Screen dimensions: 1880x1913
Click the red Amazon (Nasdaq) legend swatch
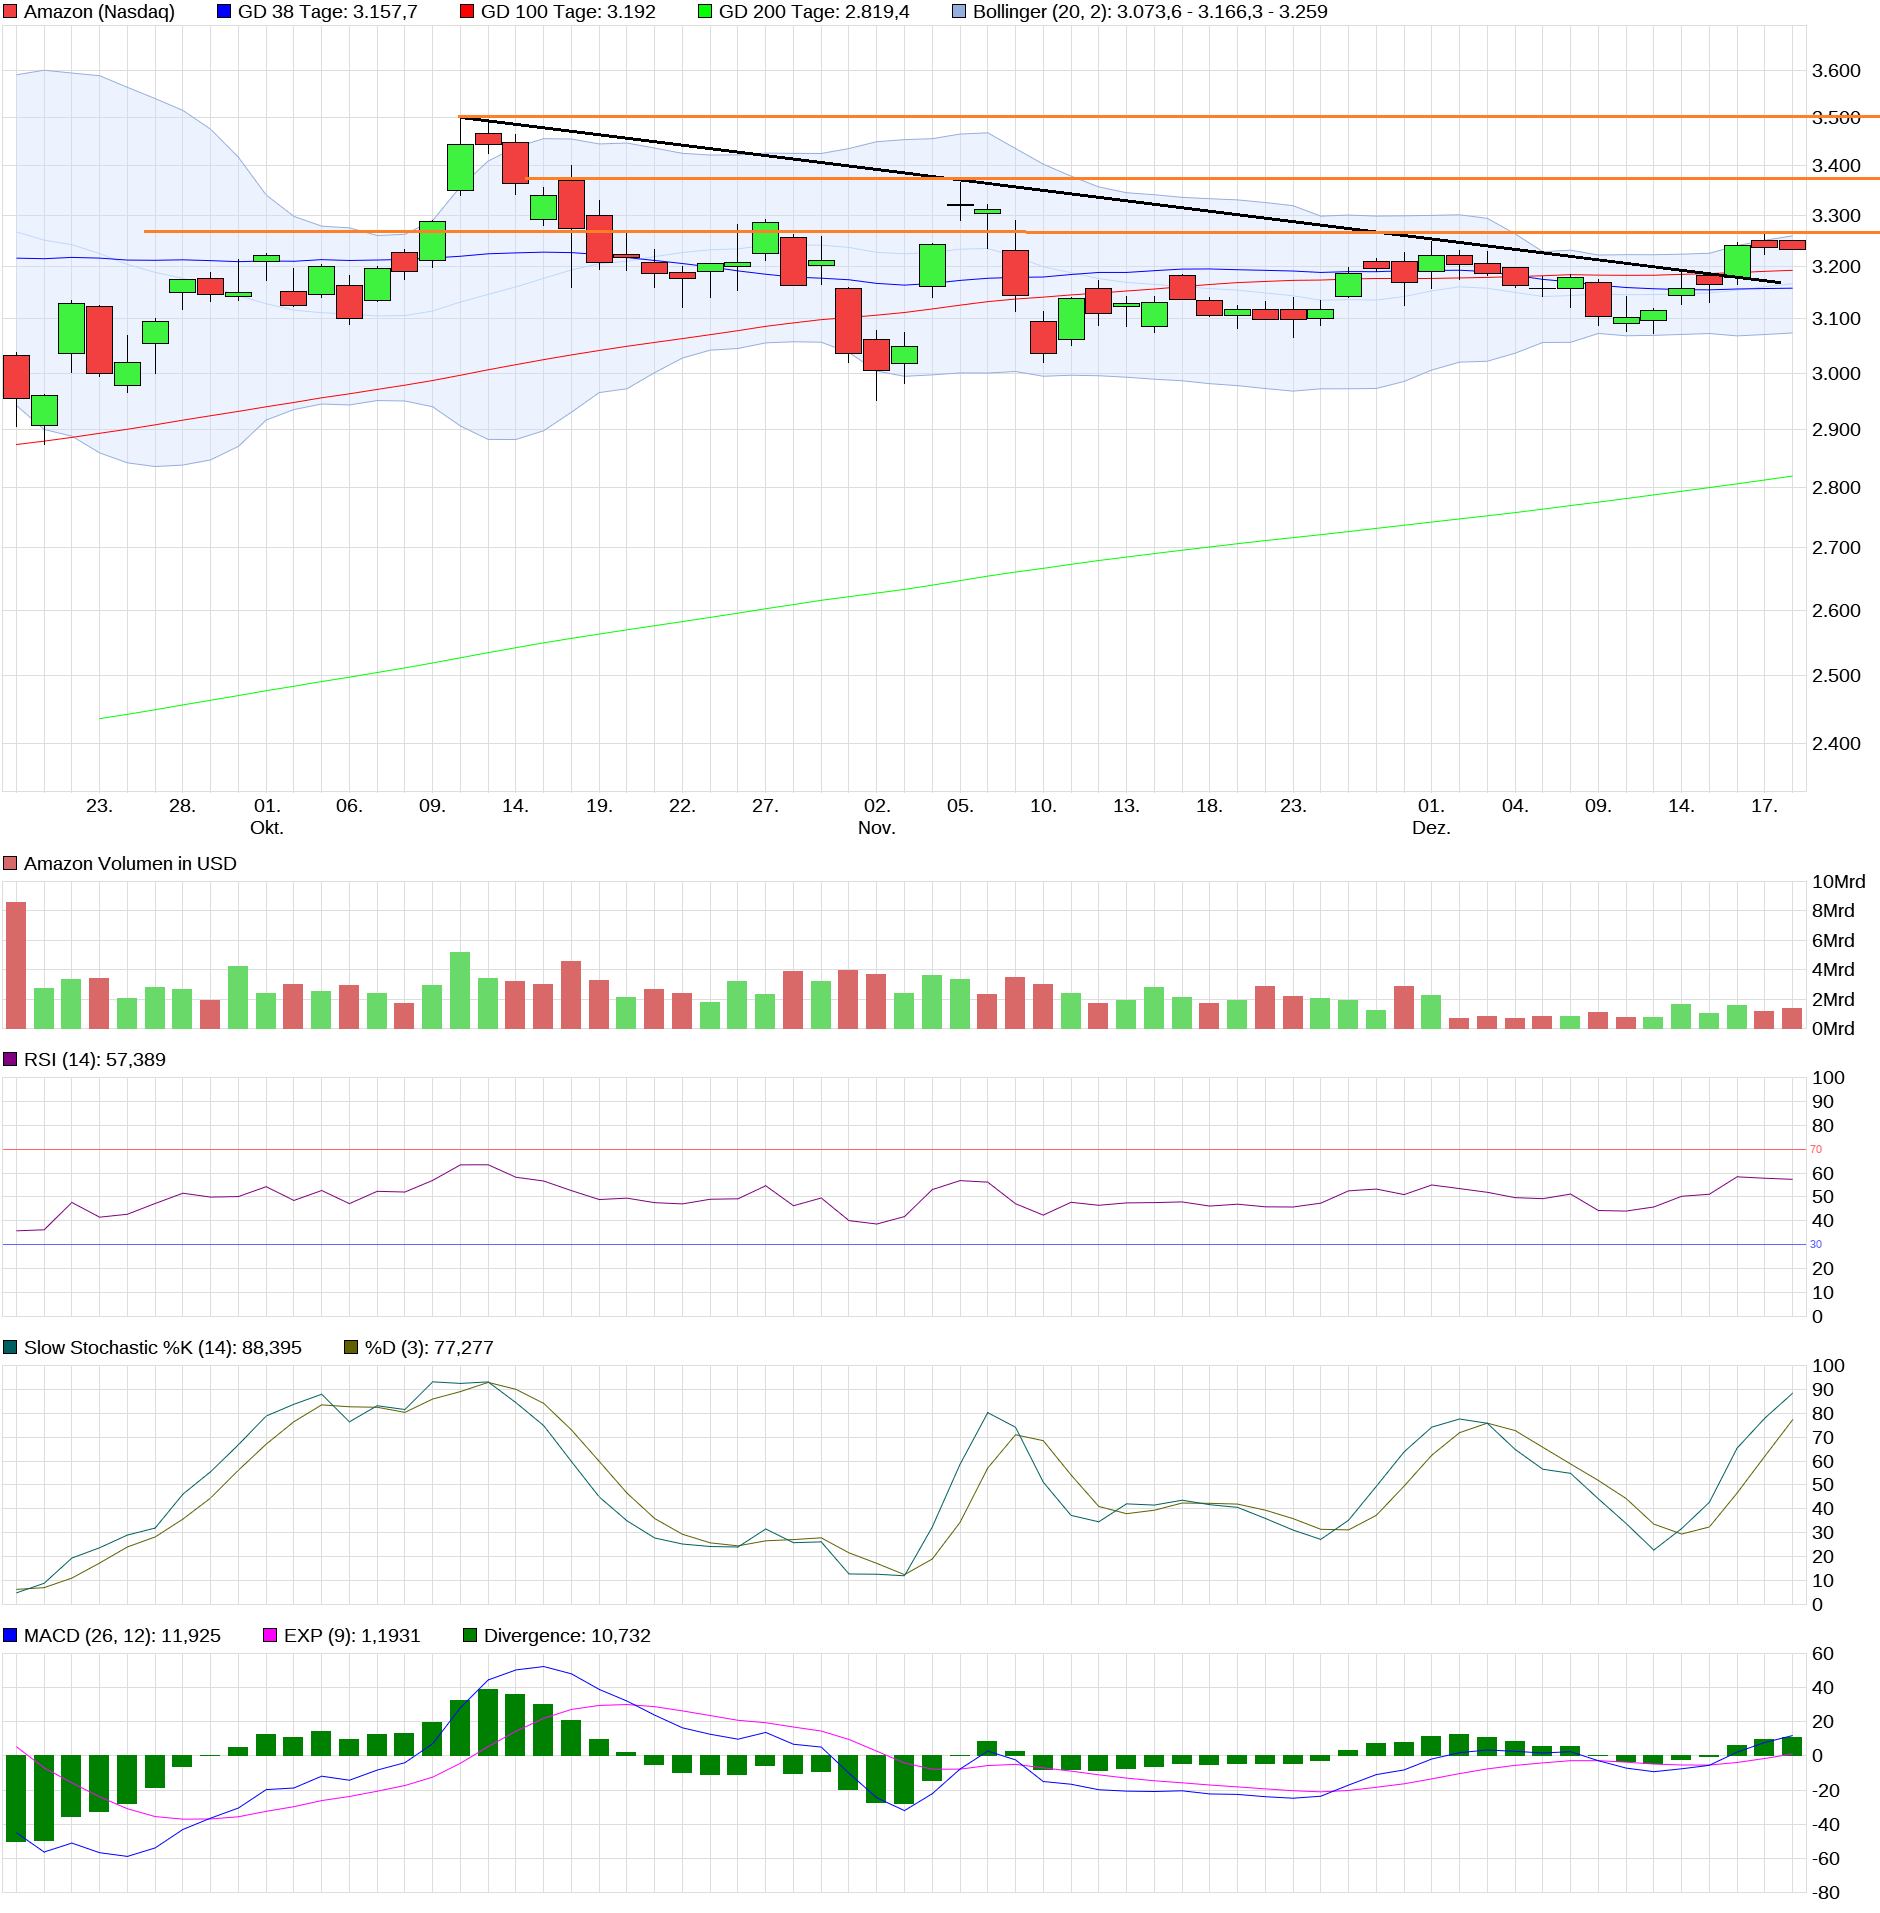[x=10, y=12]
